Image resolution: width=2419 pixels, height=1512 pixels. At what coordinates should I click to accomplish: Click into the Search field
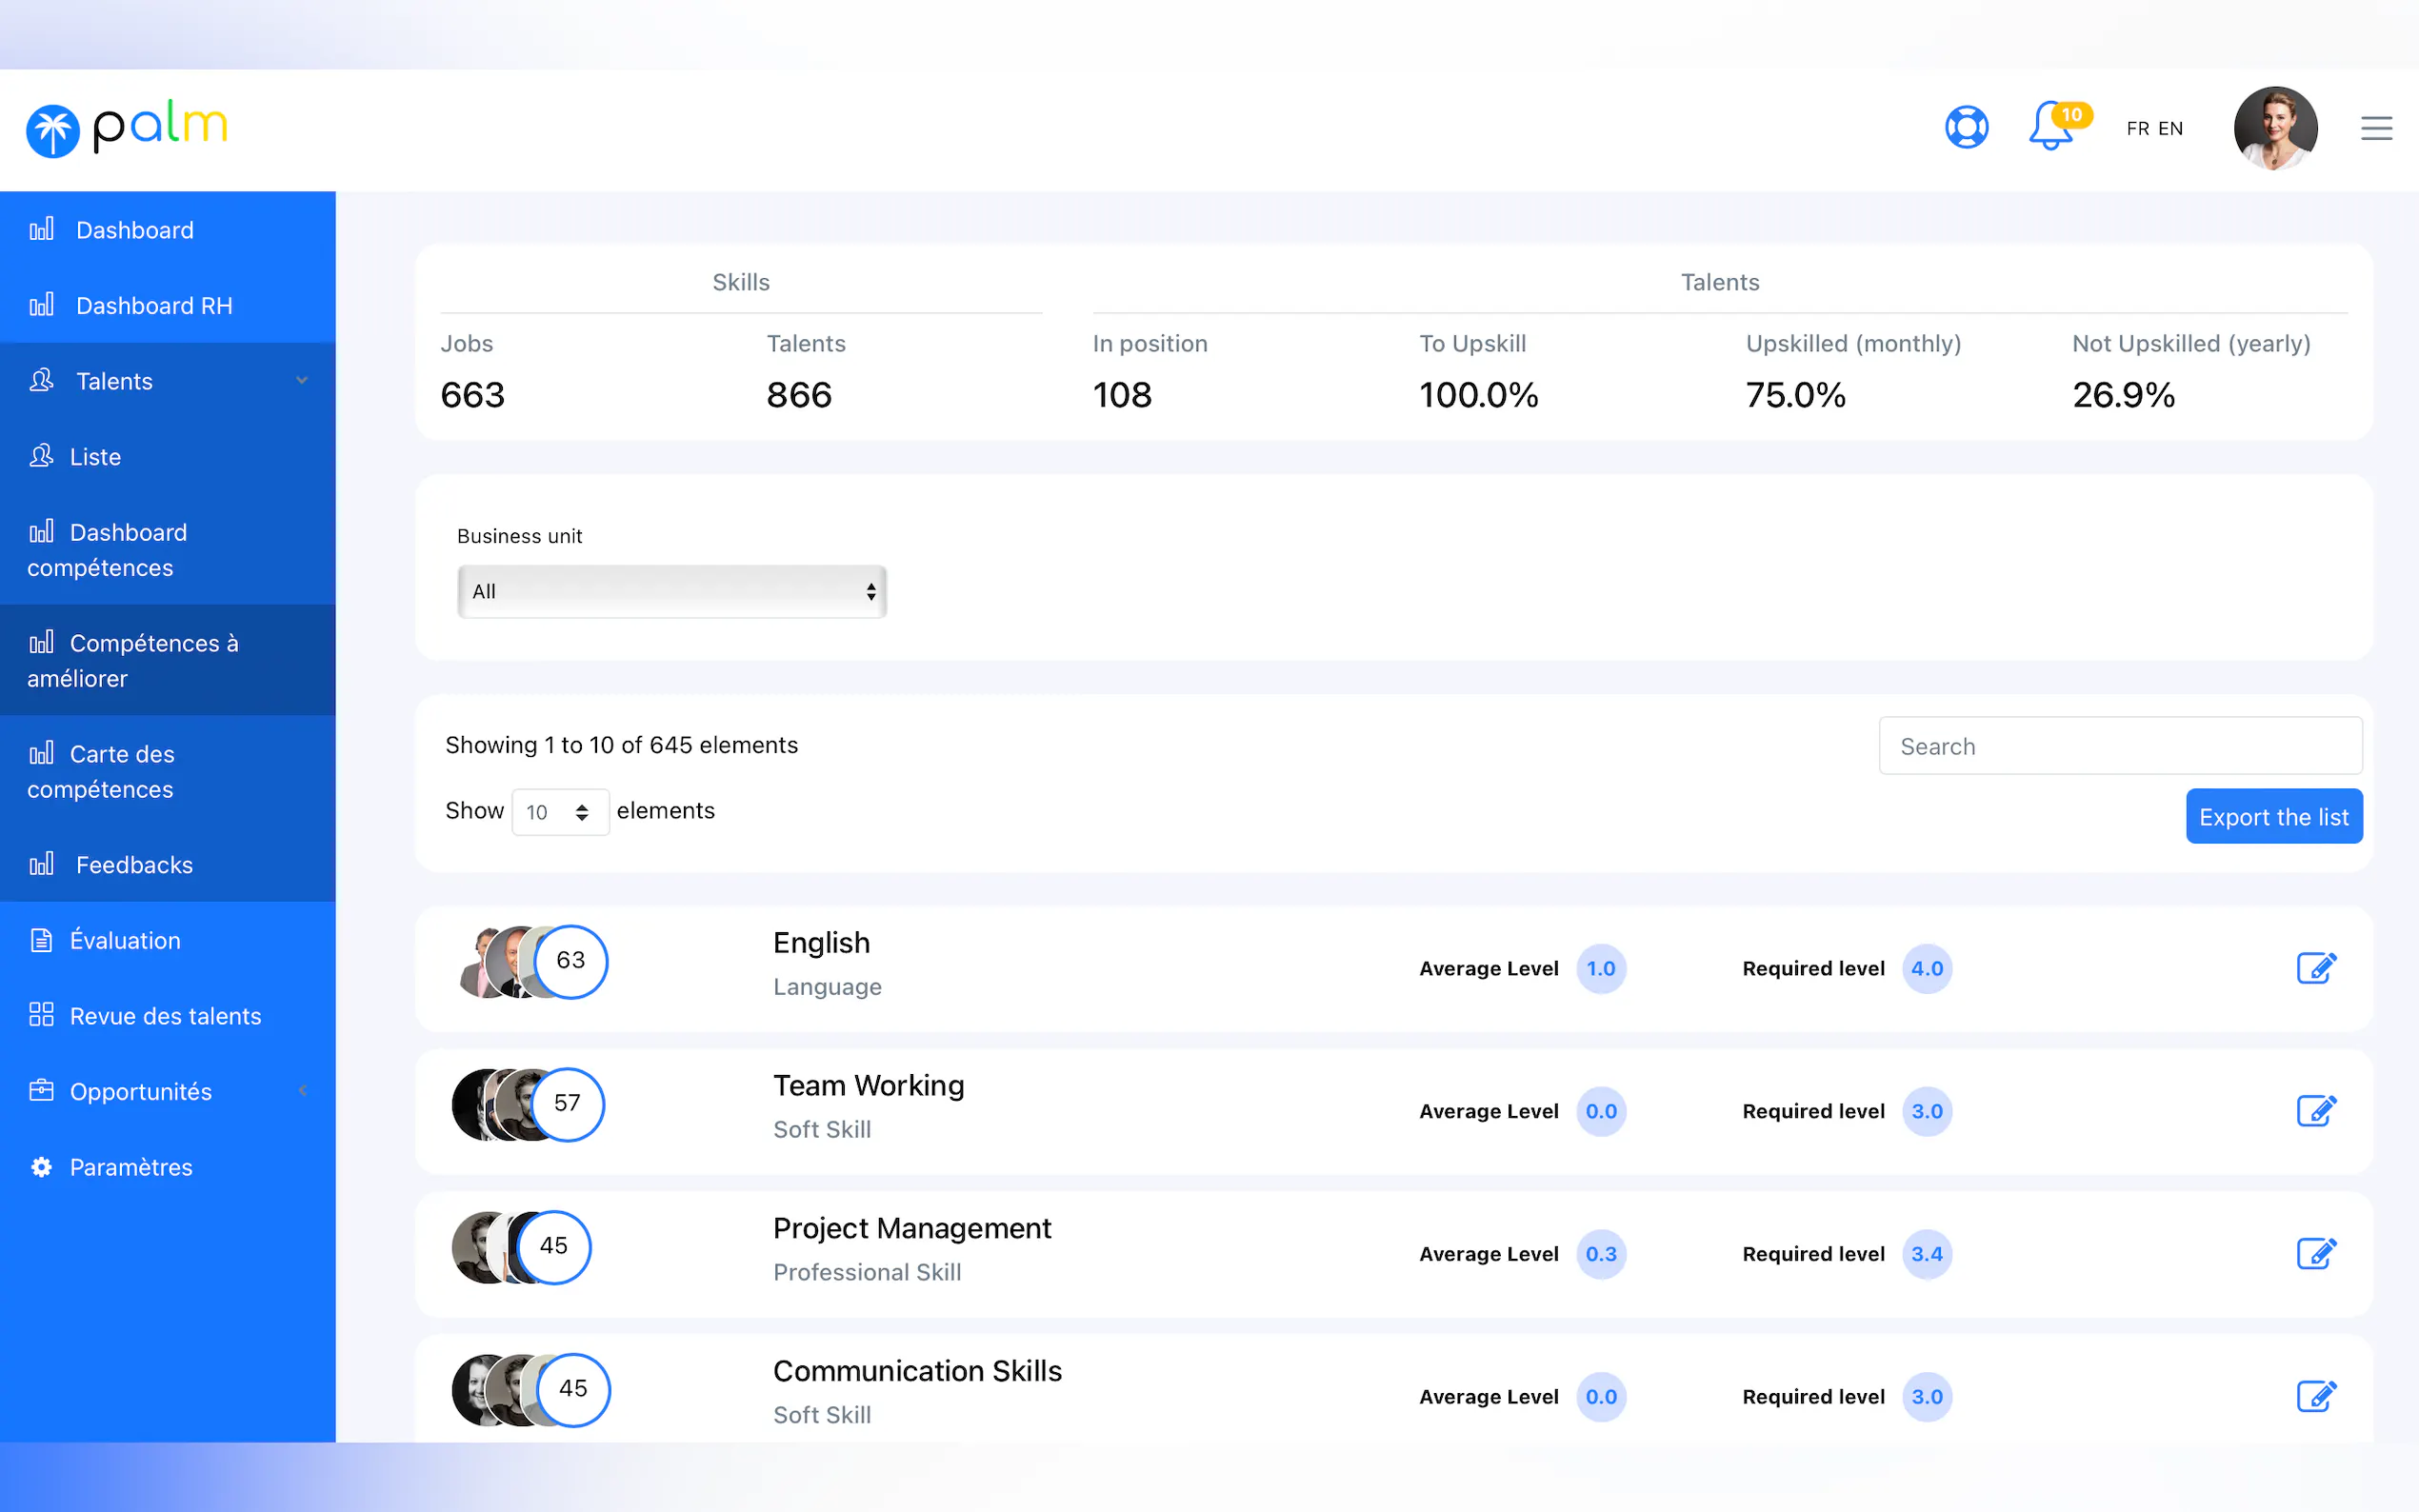click(2119, 746)
